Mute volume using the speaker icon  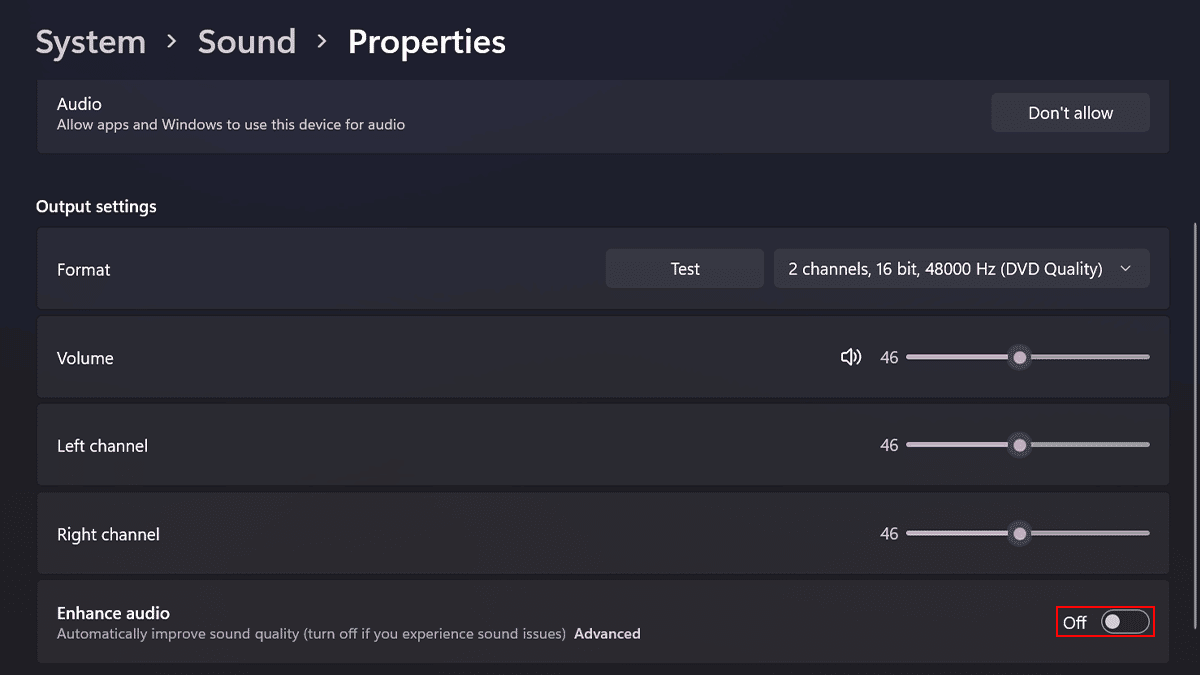tap(851, 357)
